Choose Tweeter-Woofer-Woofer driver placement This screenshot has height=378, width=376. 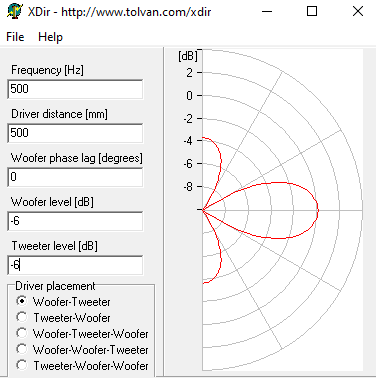[x=82, y=366]
